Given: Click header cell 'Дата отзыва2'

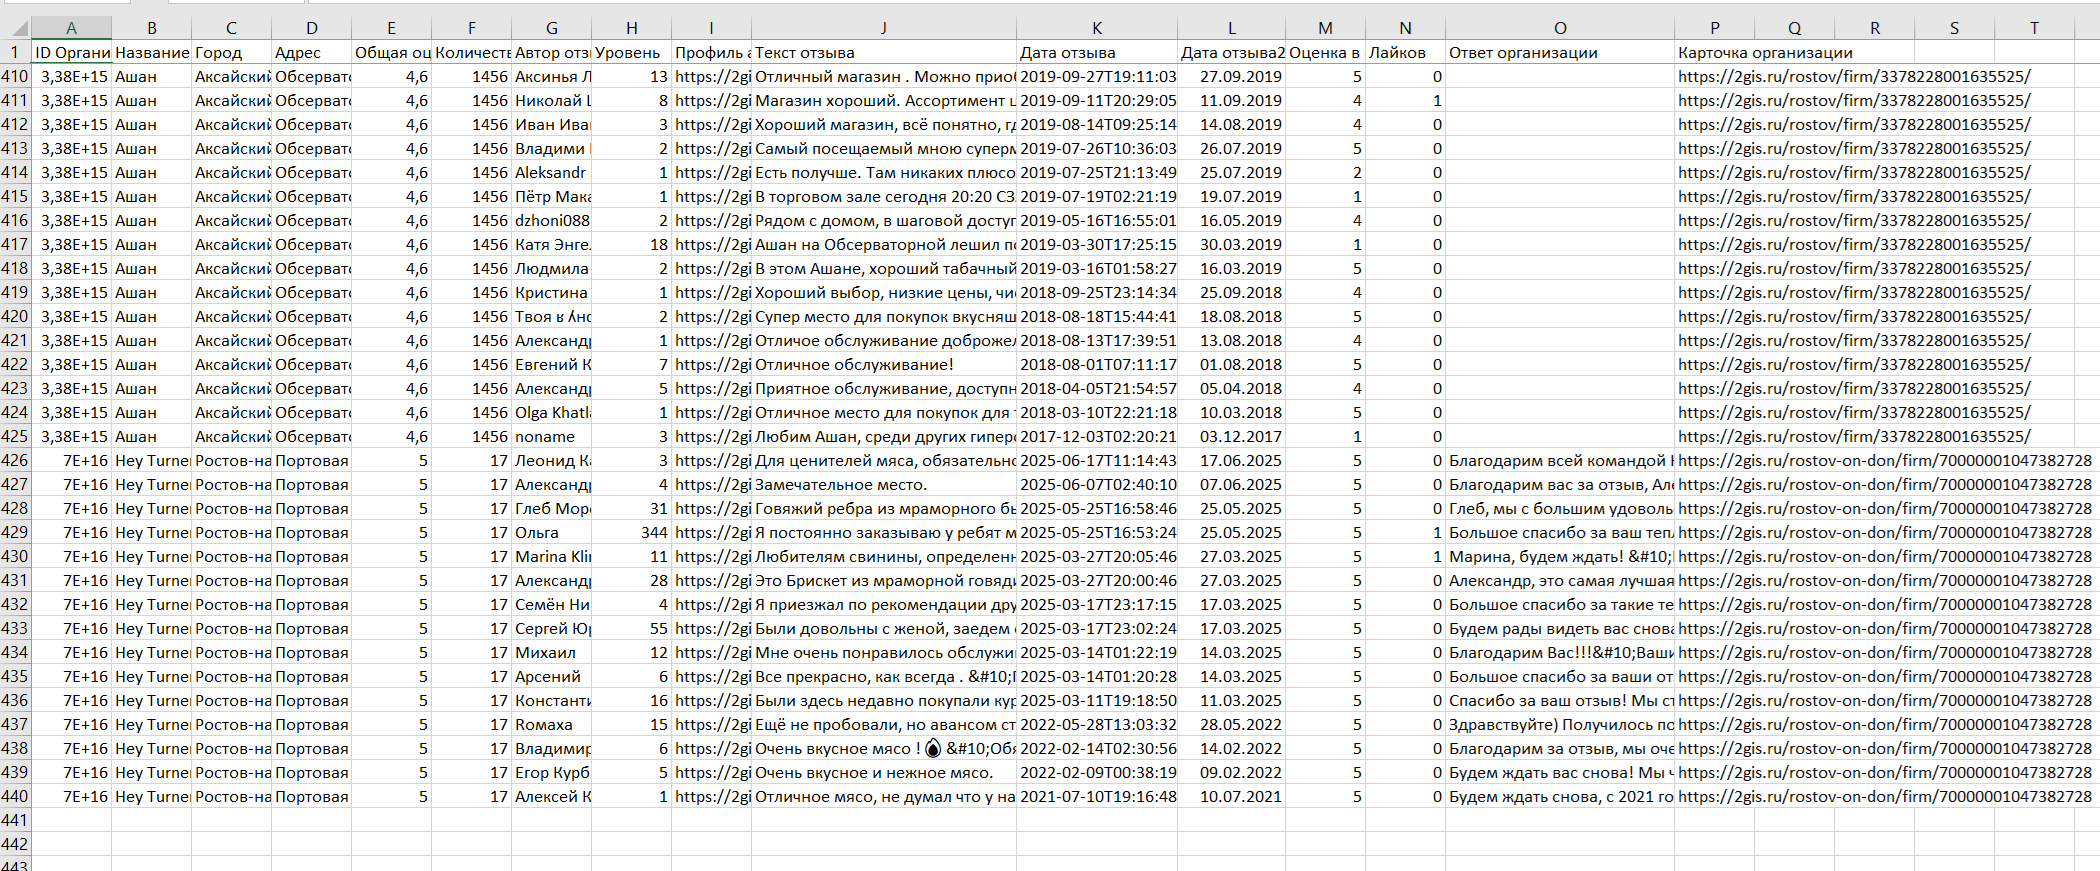Looking at the screenshot, I should coord(1231,52).
